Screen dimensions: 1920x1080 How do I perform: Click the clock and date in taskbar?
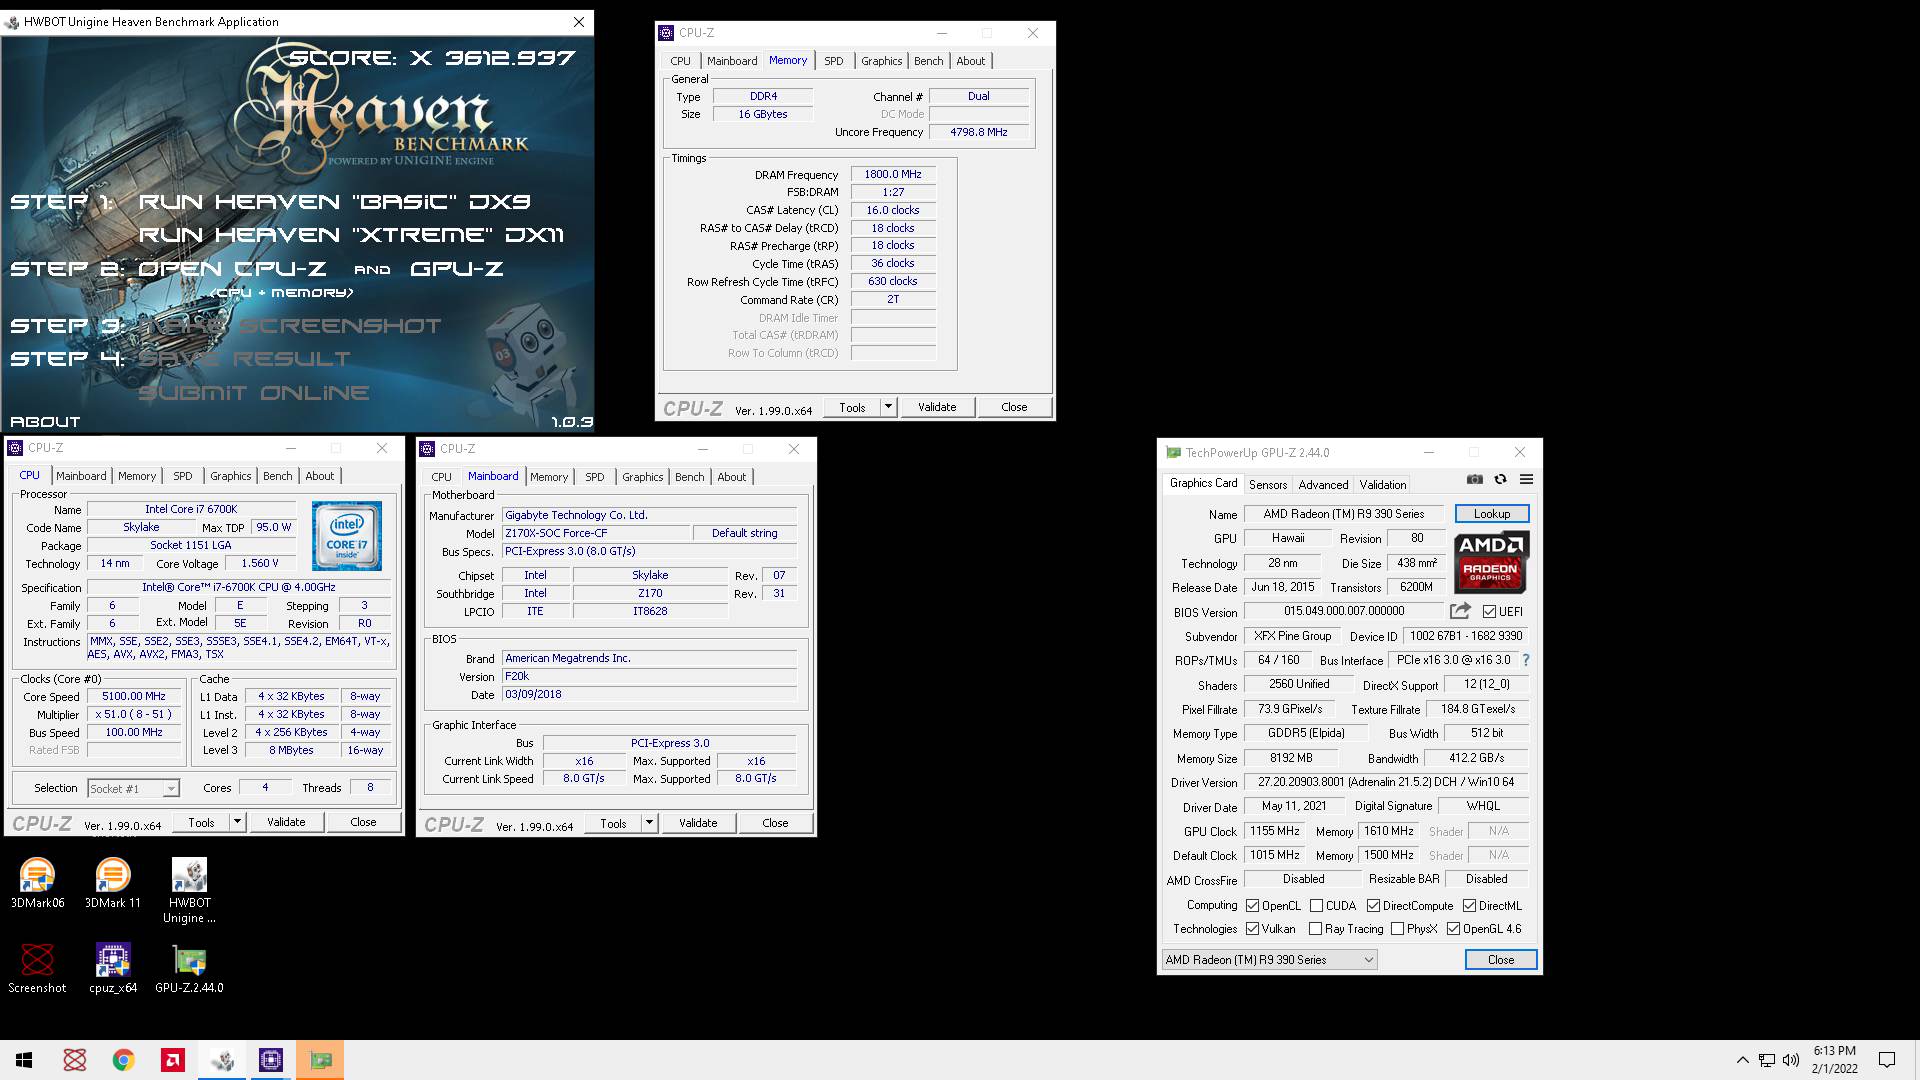pos(1834,1060)
